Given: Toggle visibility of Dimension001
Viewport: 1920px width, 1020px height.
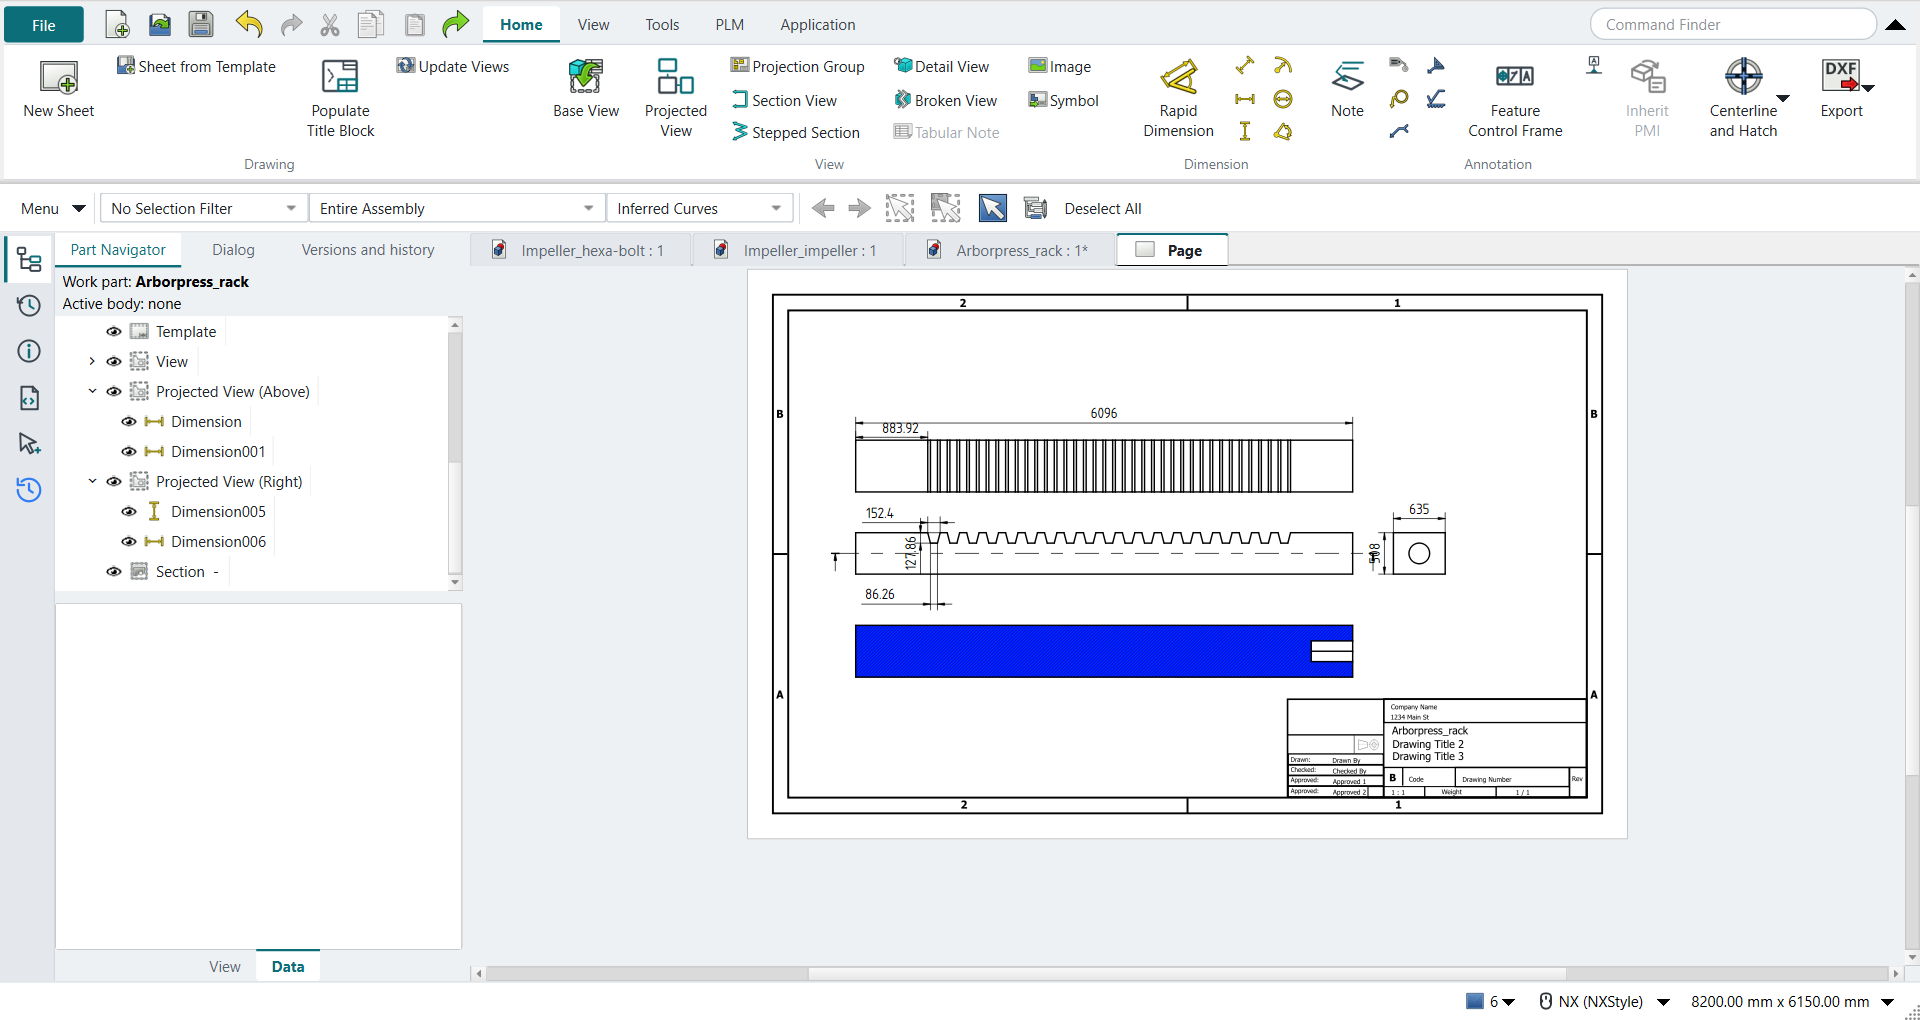Looking at the screenshot, I should (129, 452).
